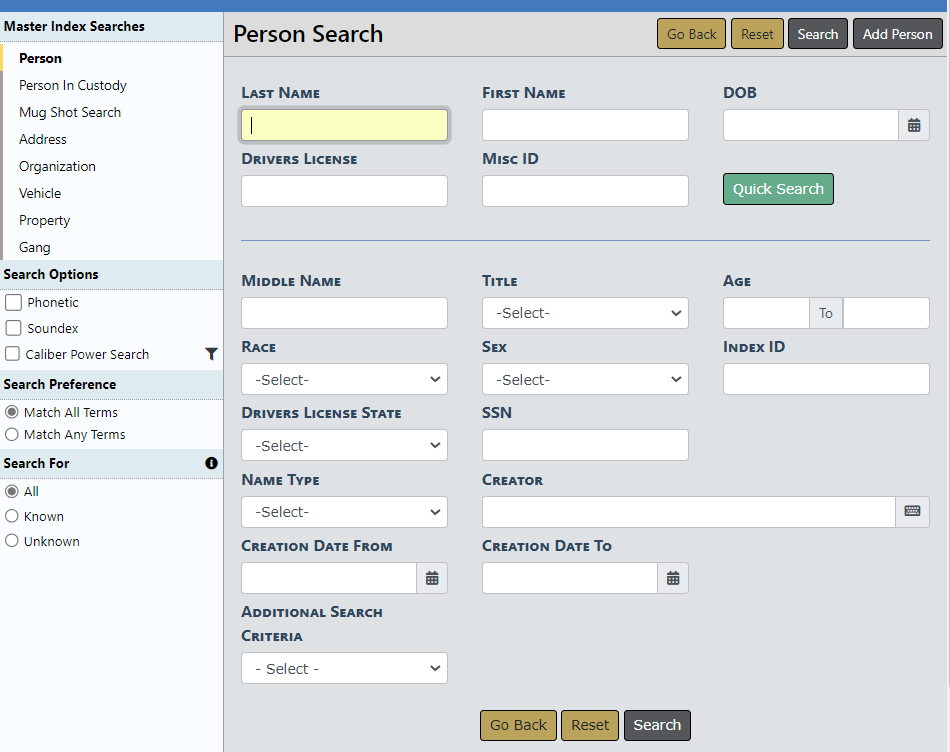This screenshot has width=950, height=752.
Task: Open the DOB calendar picker icon
Action: (x=913, y=125)
